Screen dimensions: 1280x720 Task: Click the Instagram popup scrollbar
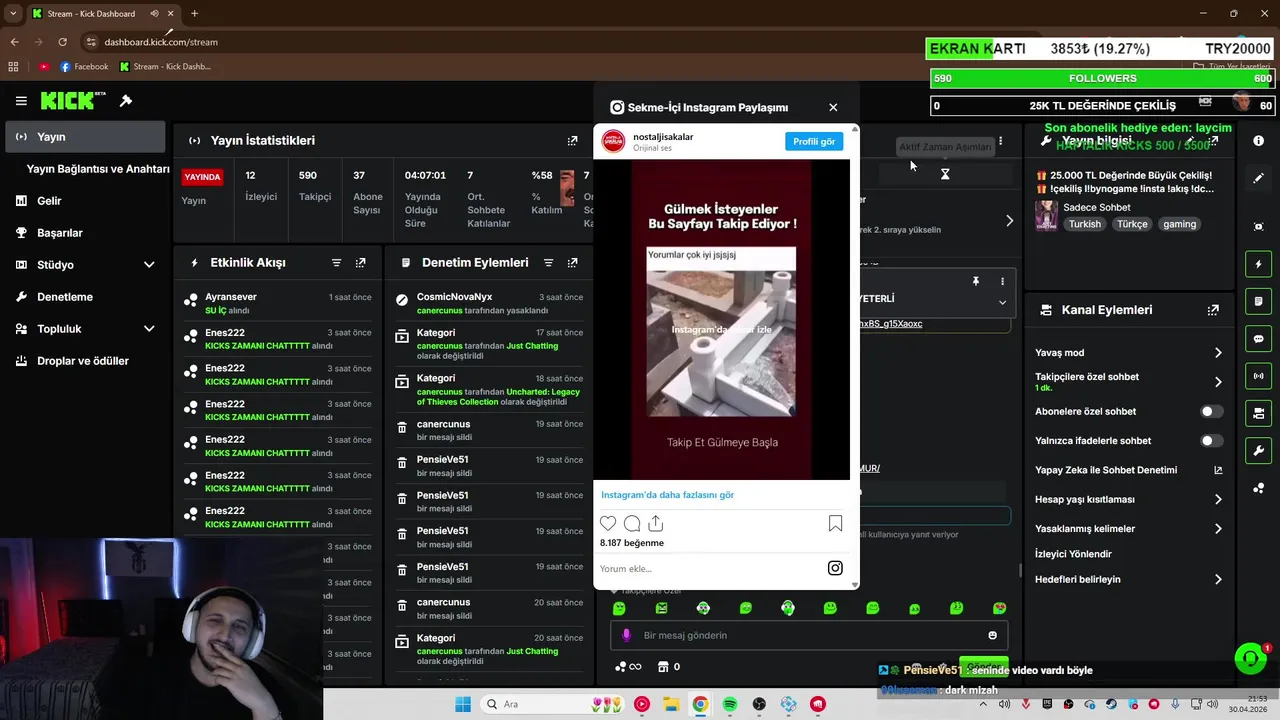(x=854, y=355)
